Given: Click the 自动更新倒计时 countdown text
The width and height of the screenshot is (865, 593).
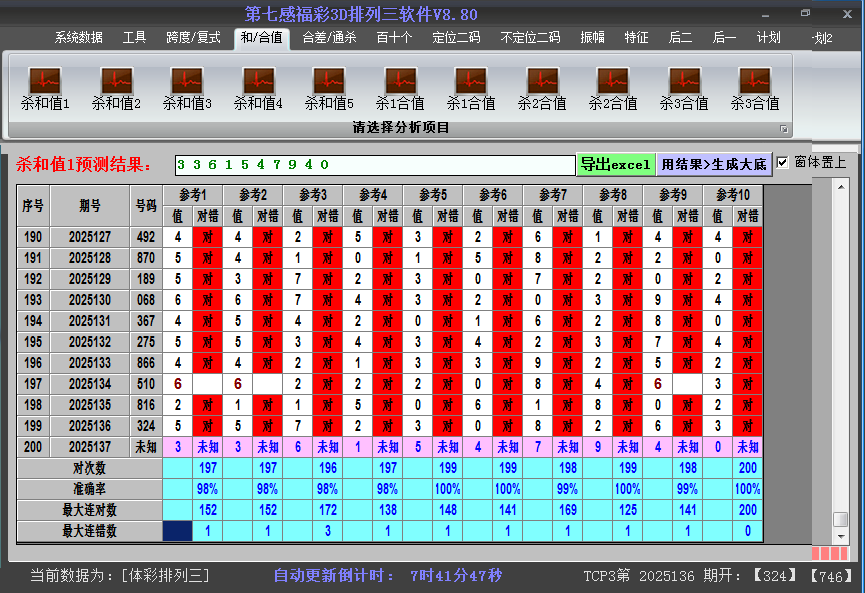Looking at the screenshot, I should coord(388,576).
